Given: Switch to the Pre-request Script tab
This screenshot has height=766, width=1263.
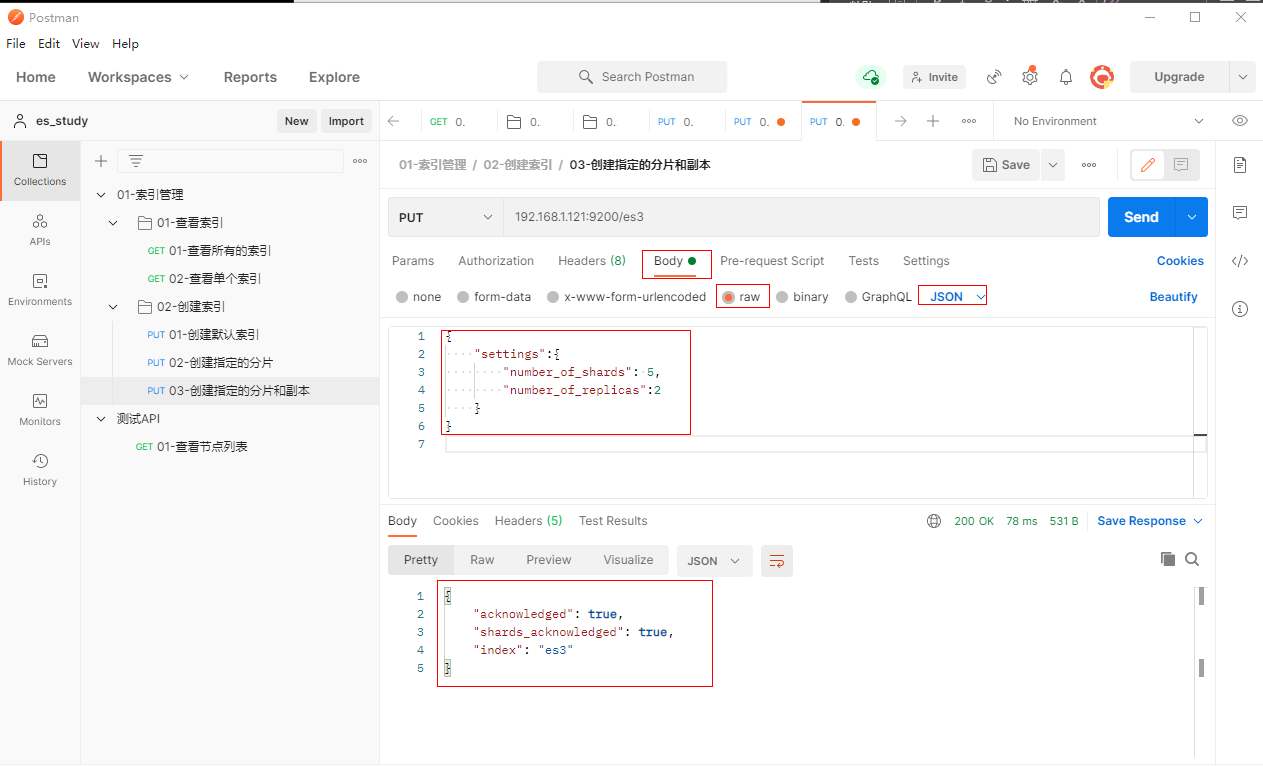Looking at the screenshot, I should [772, 261].
